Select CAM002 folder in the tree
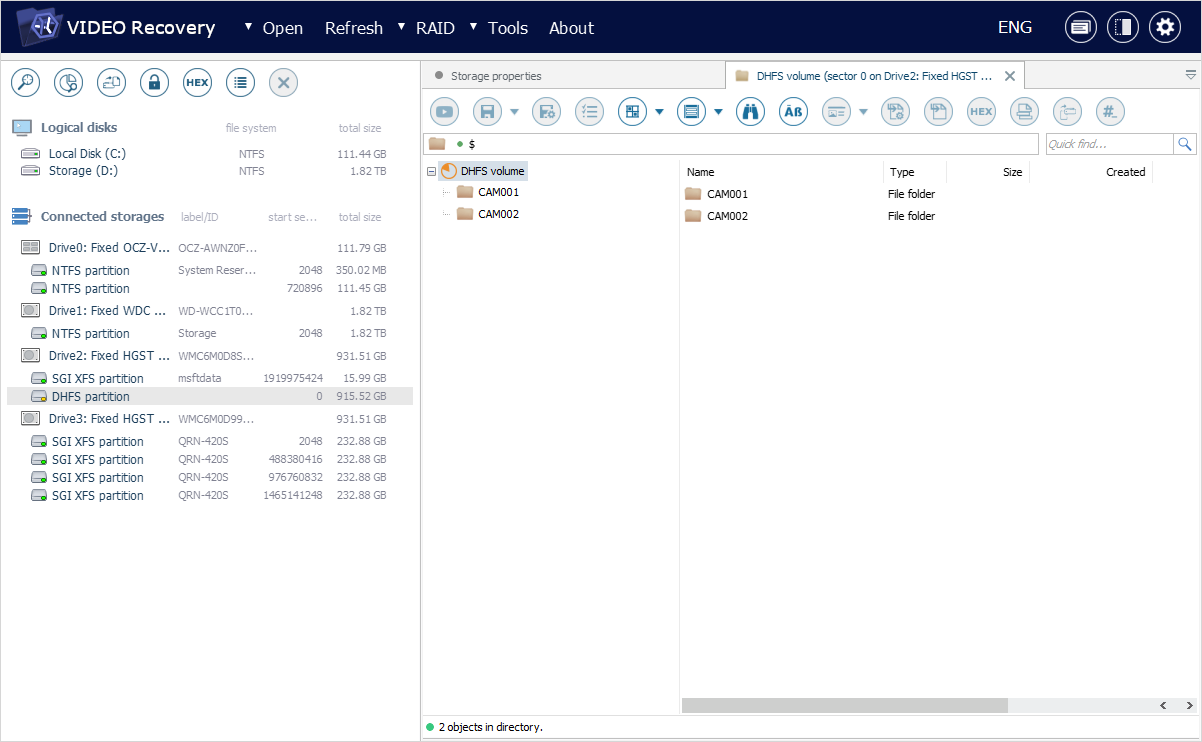1202x742 pixels. (x=497, y=214)
